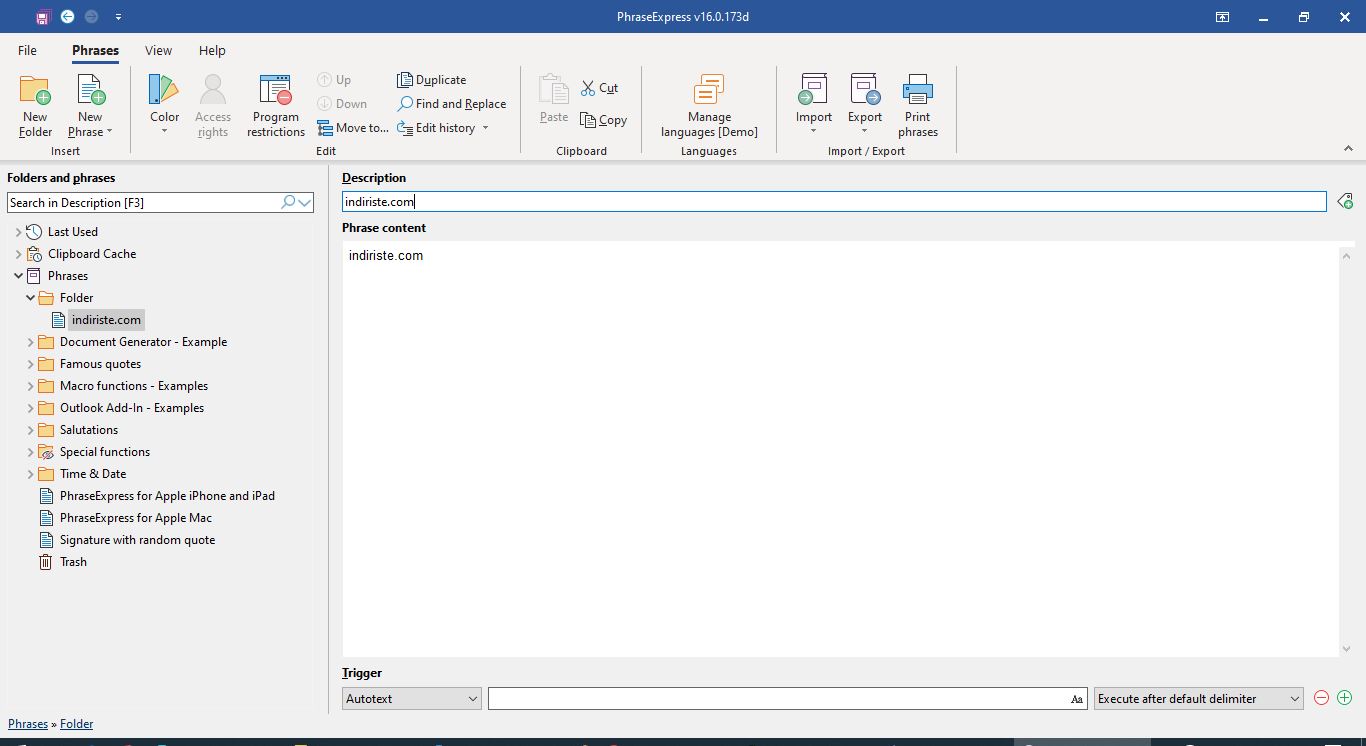
Task: Expand Famous quotes folder
Action: tap(30, 364)
